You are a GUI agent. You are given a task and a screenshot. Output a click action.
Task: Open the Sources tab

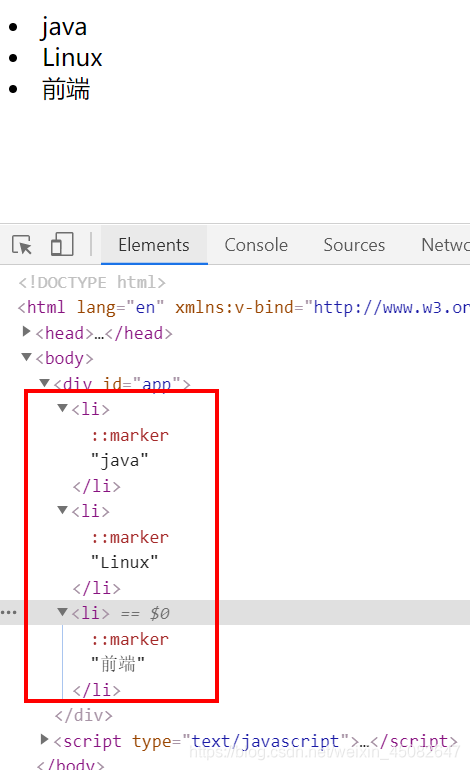click(354, 245)
